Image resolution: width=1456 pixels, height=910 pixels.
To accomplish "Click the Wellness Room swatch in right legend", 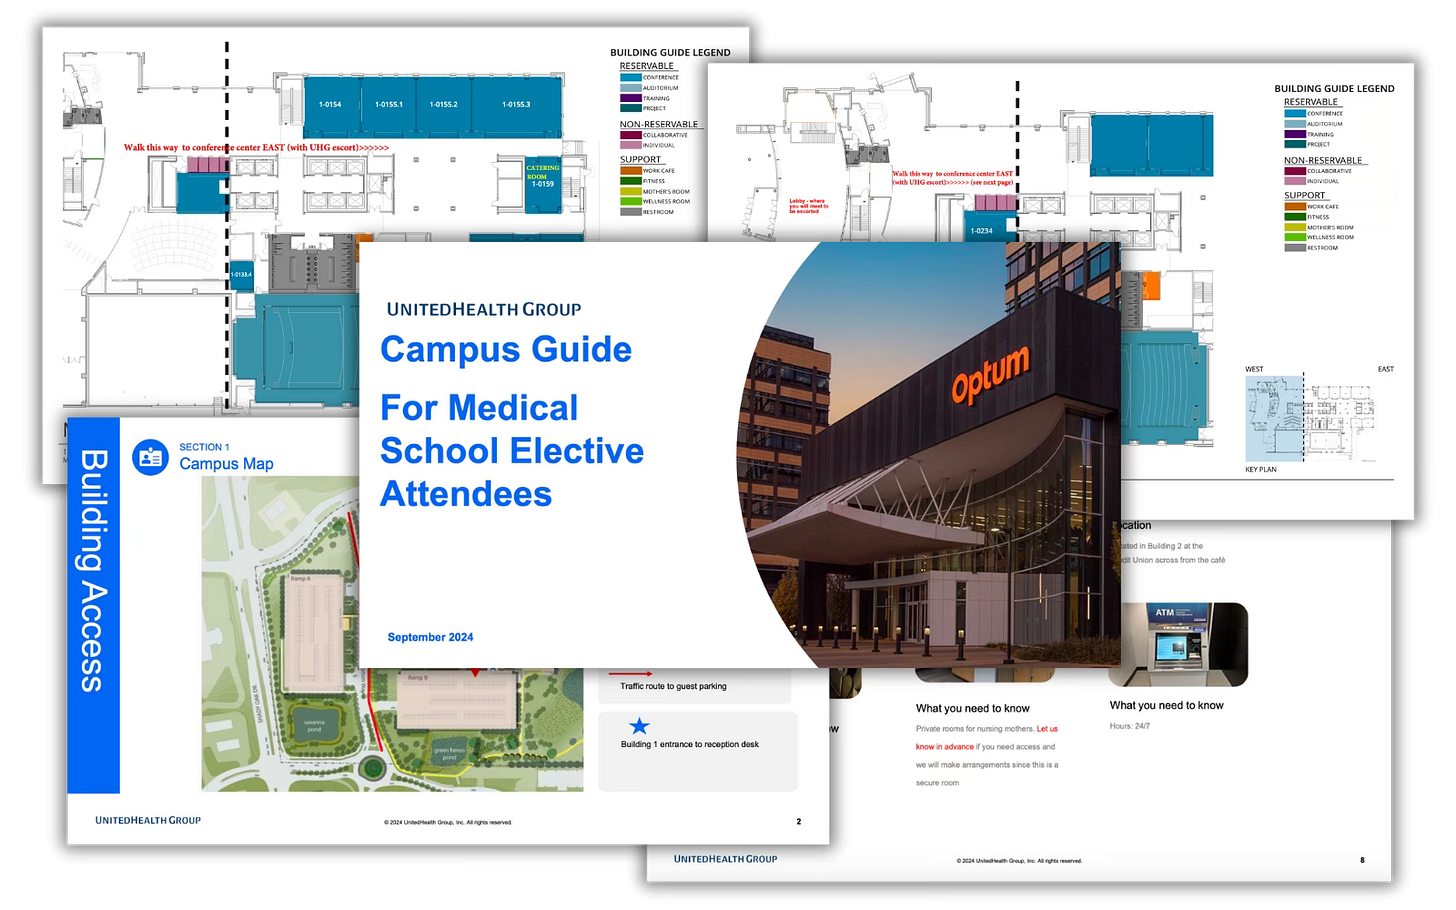I will click(x=1295, y=237).
